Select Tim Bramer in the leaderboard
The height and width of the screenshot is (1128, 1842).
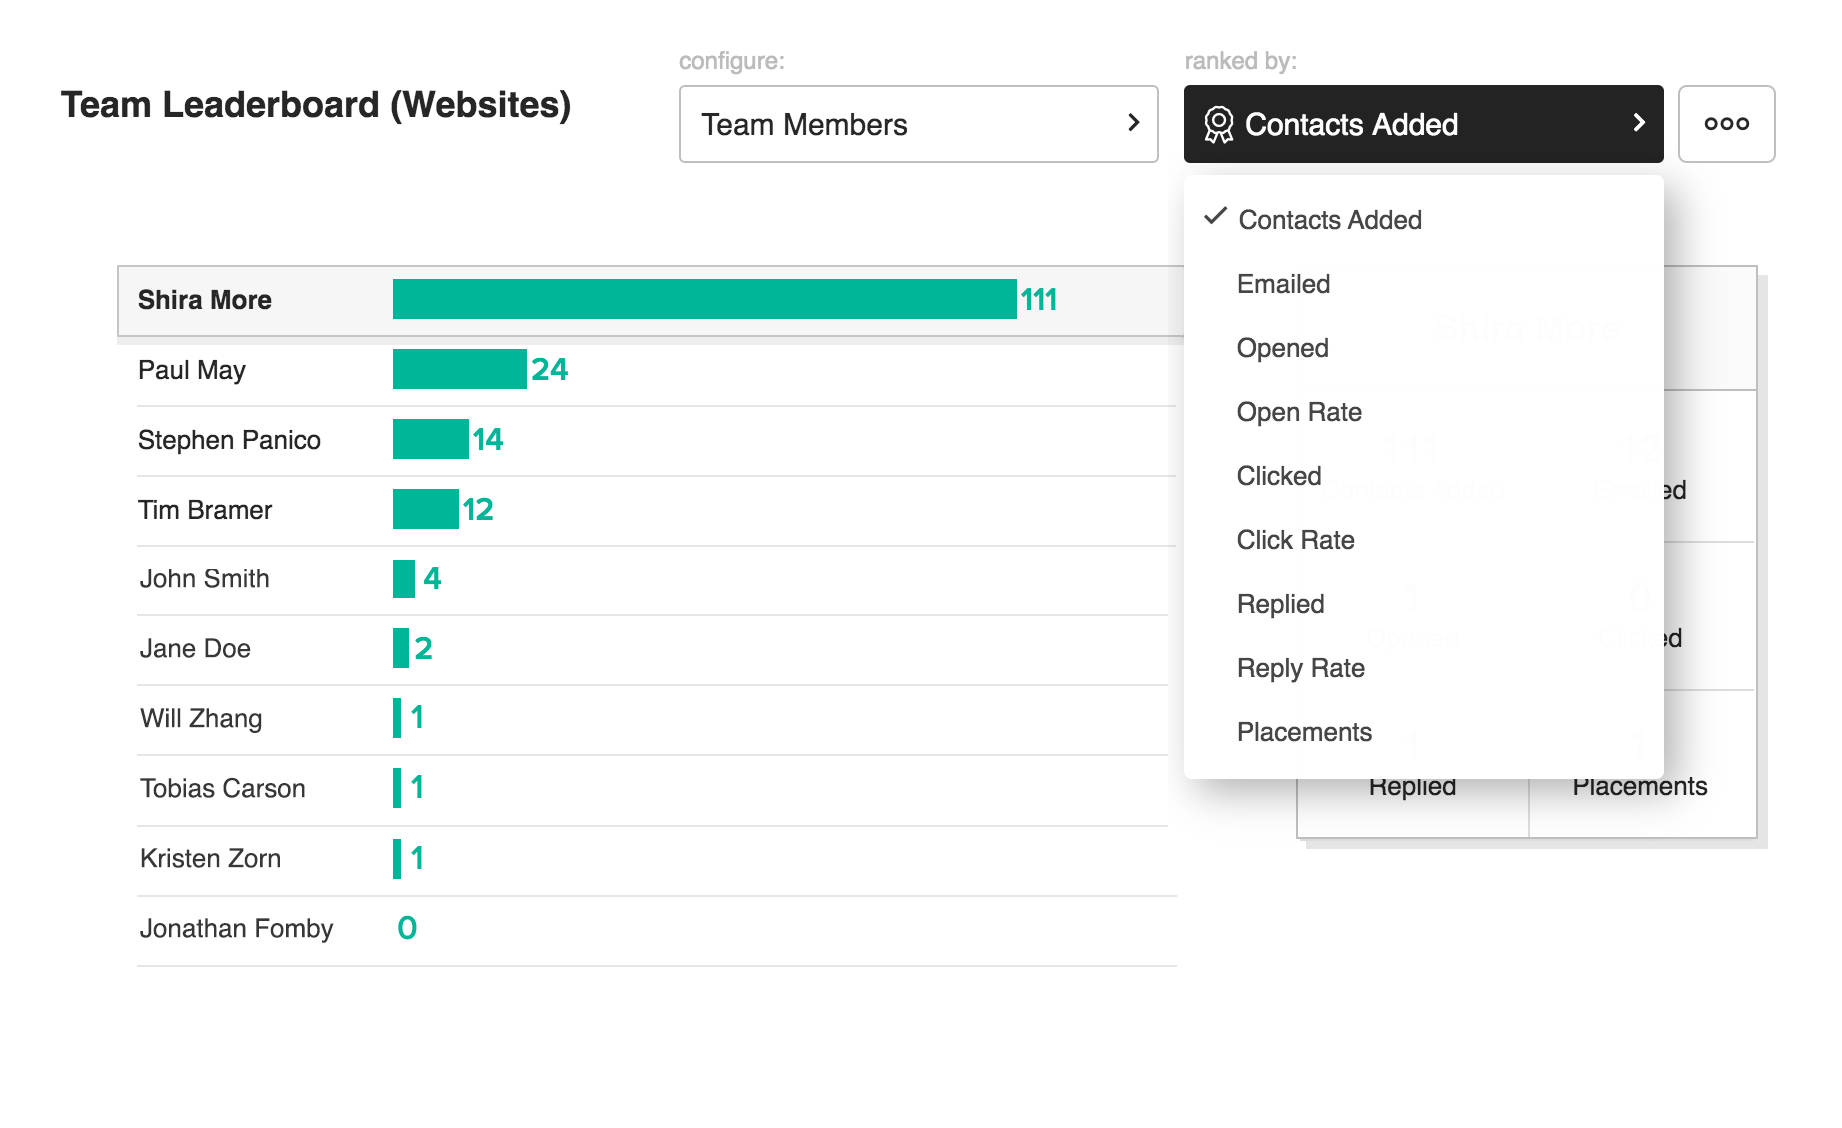click(x=205, y=510)
